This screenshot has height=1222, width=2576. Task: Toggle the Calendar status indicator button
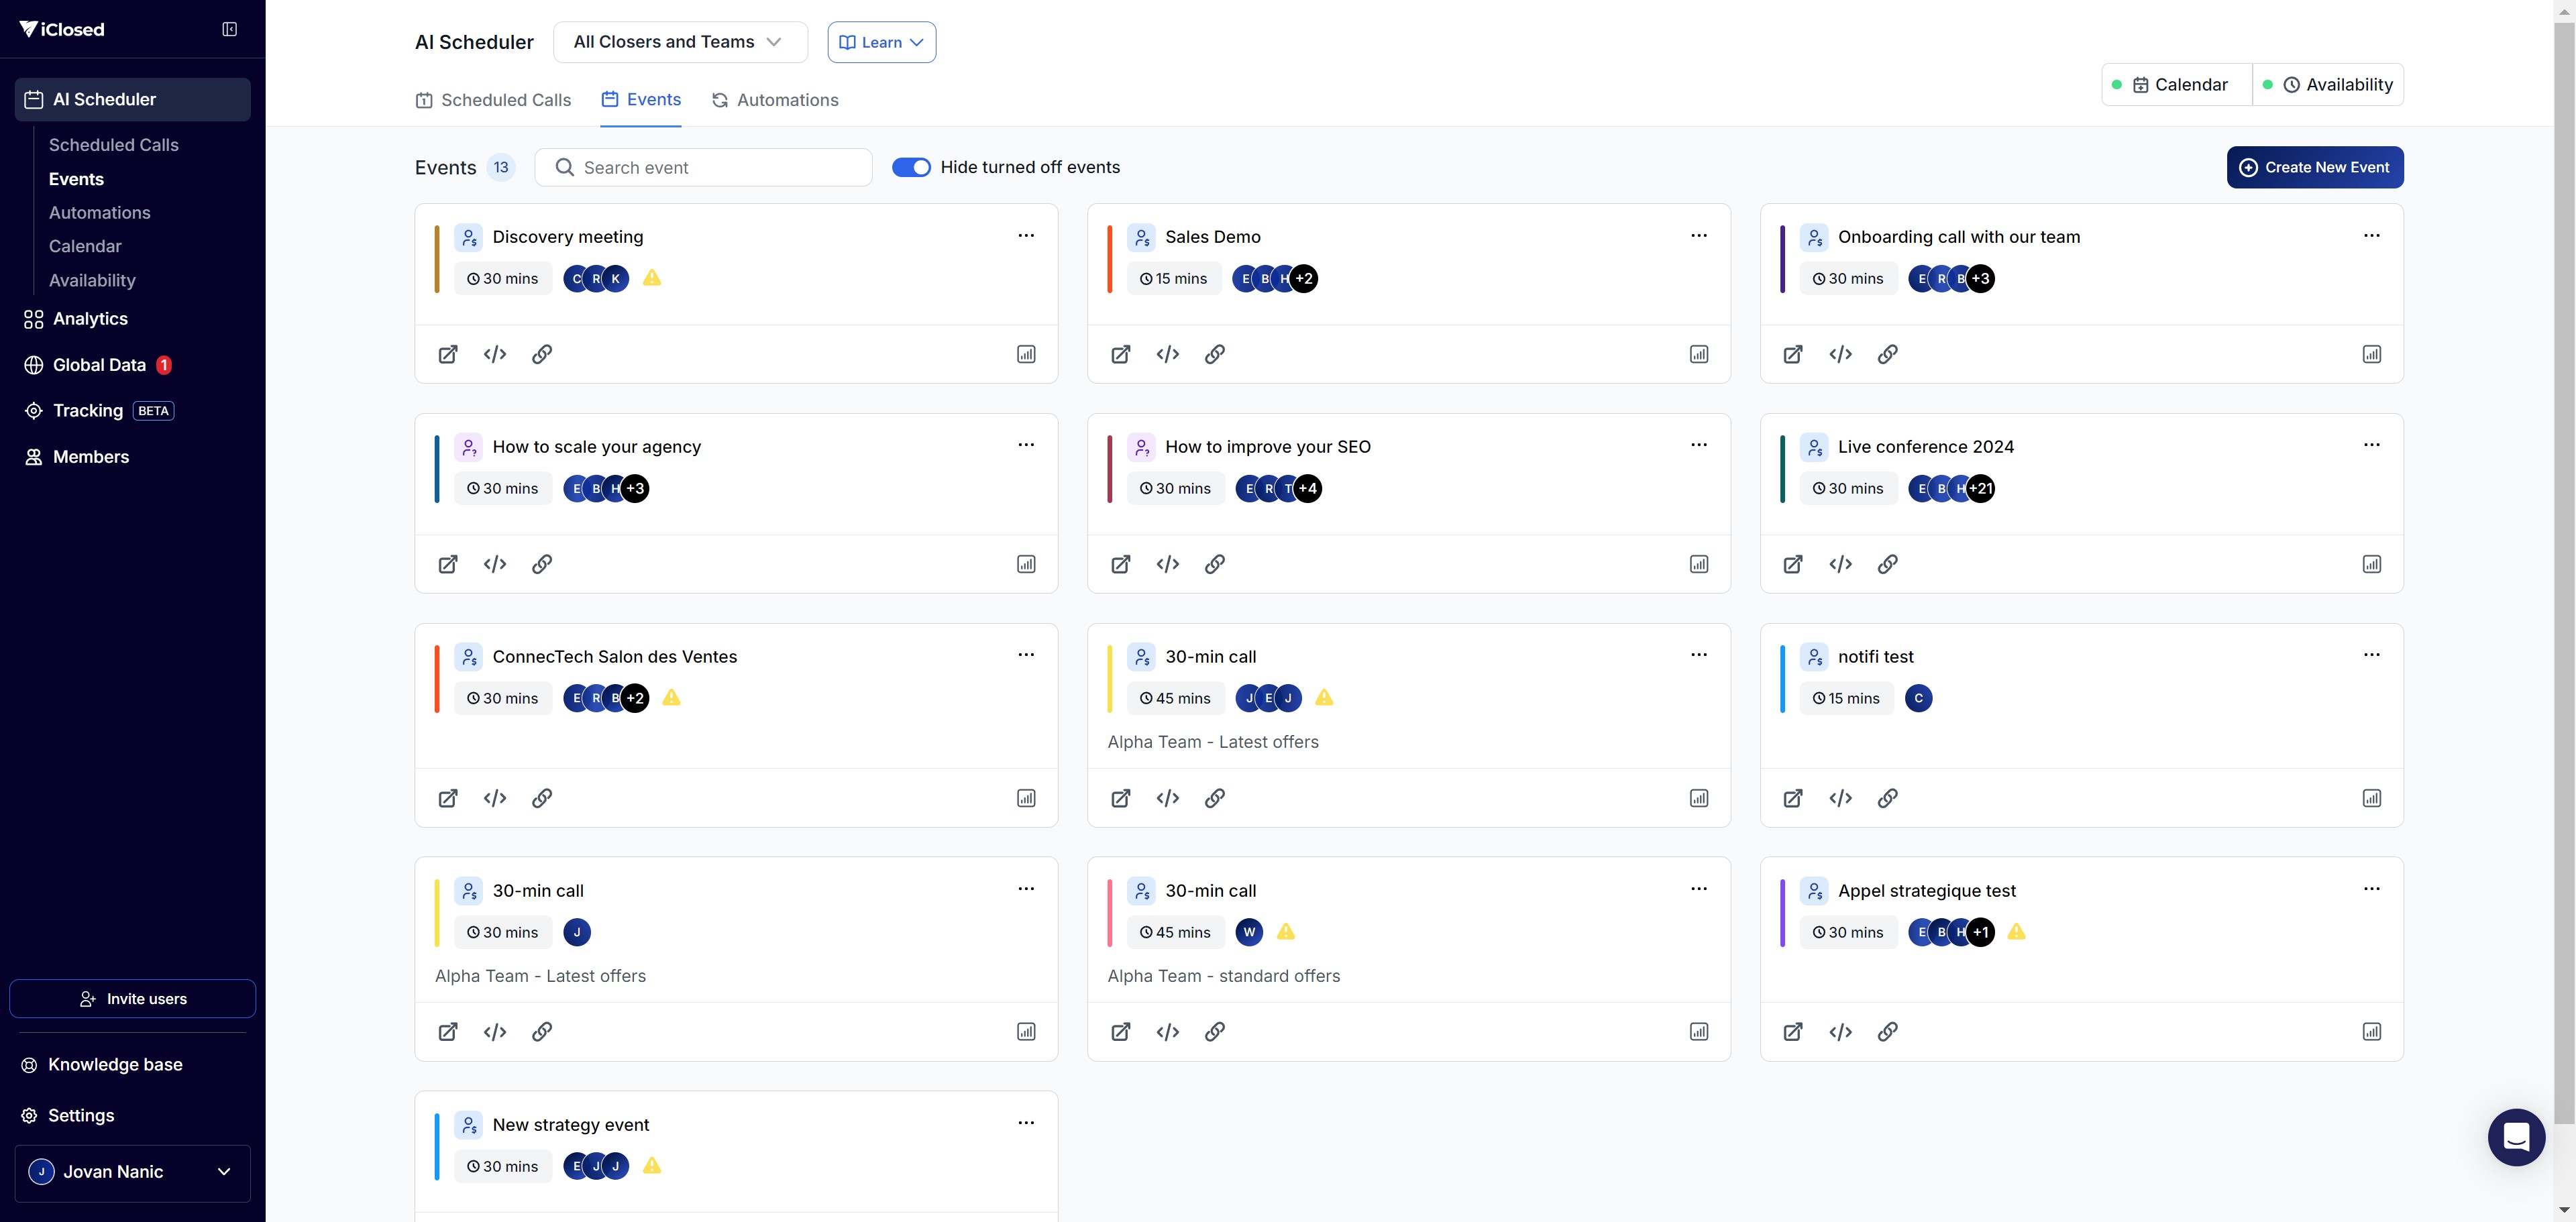pos(2178,85)
